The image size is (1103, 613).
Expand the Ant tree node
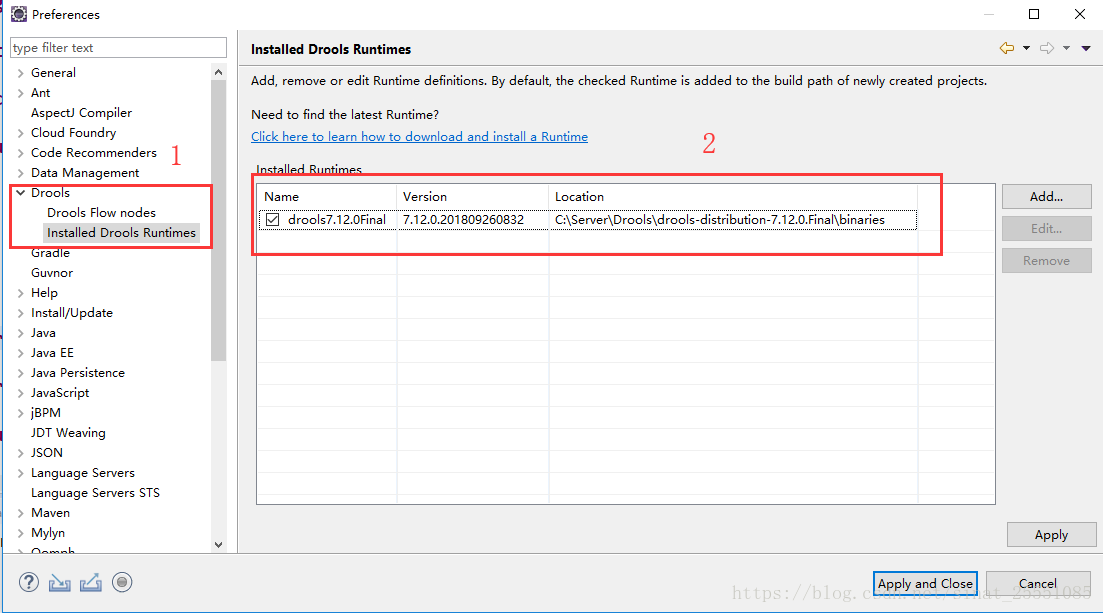point(20,93)
